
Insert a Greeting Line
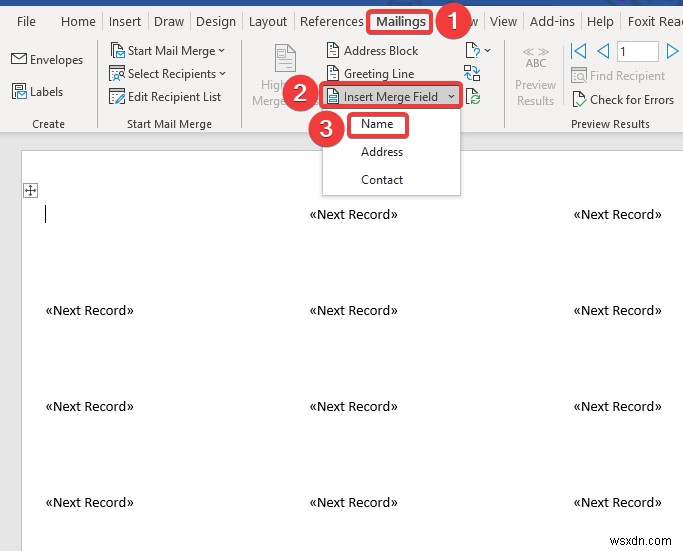click(371, 74)
